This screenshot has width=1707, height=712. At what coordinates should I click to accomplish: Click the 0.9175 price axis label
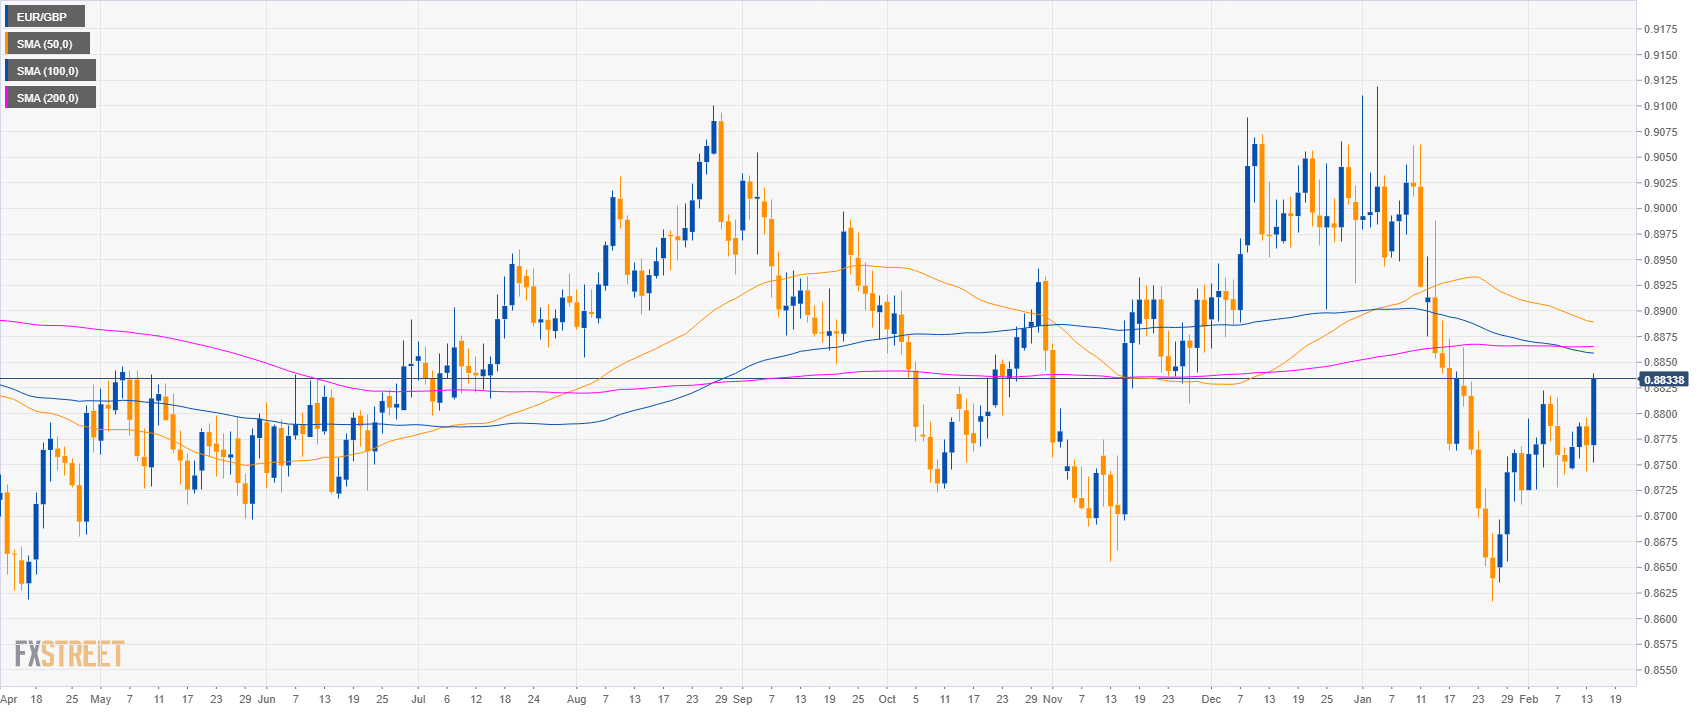[x=1661, y=29]
